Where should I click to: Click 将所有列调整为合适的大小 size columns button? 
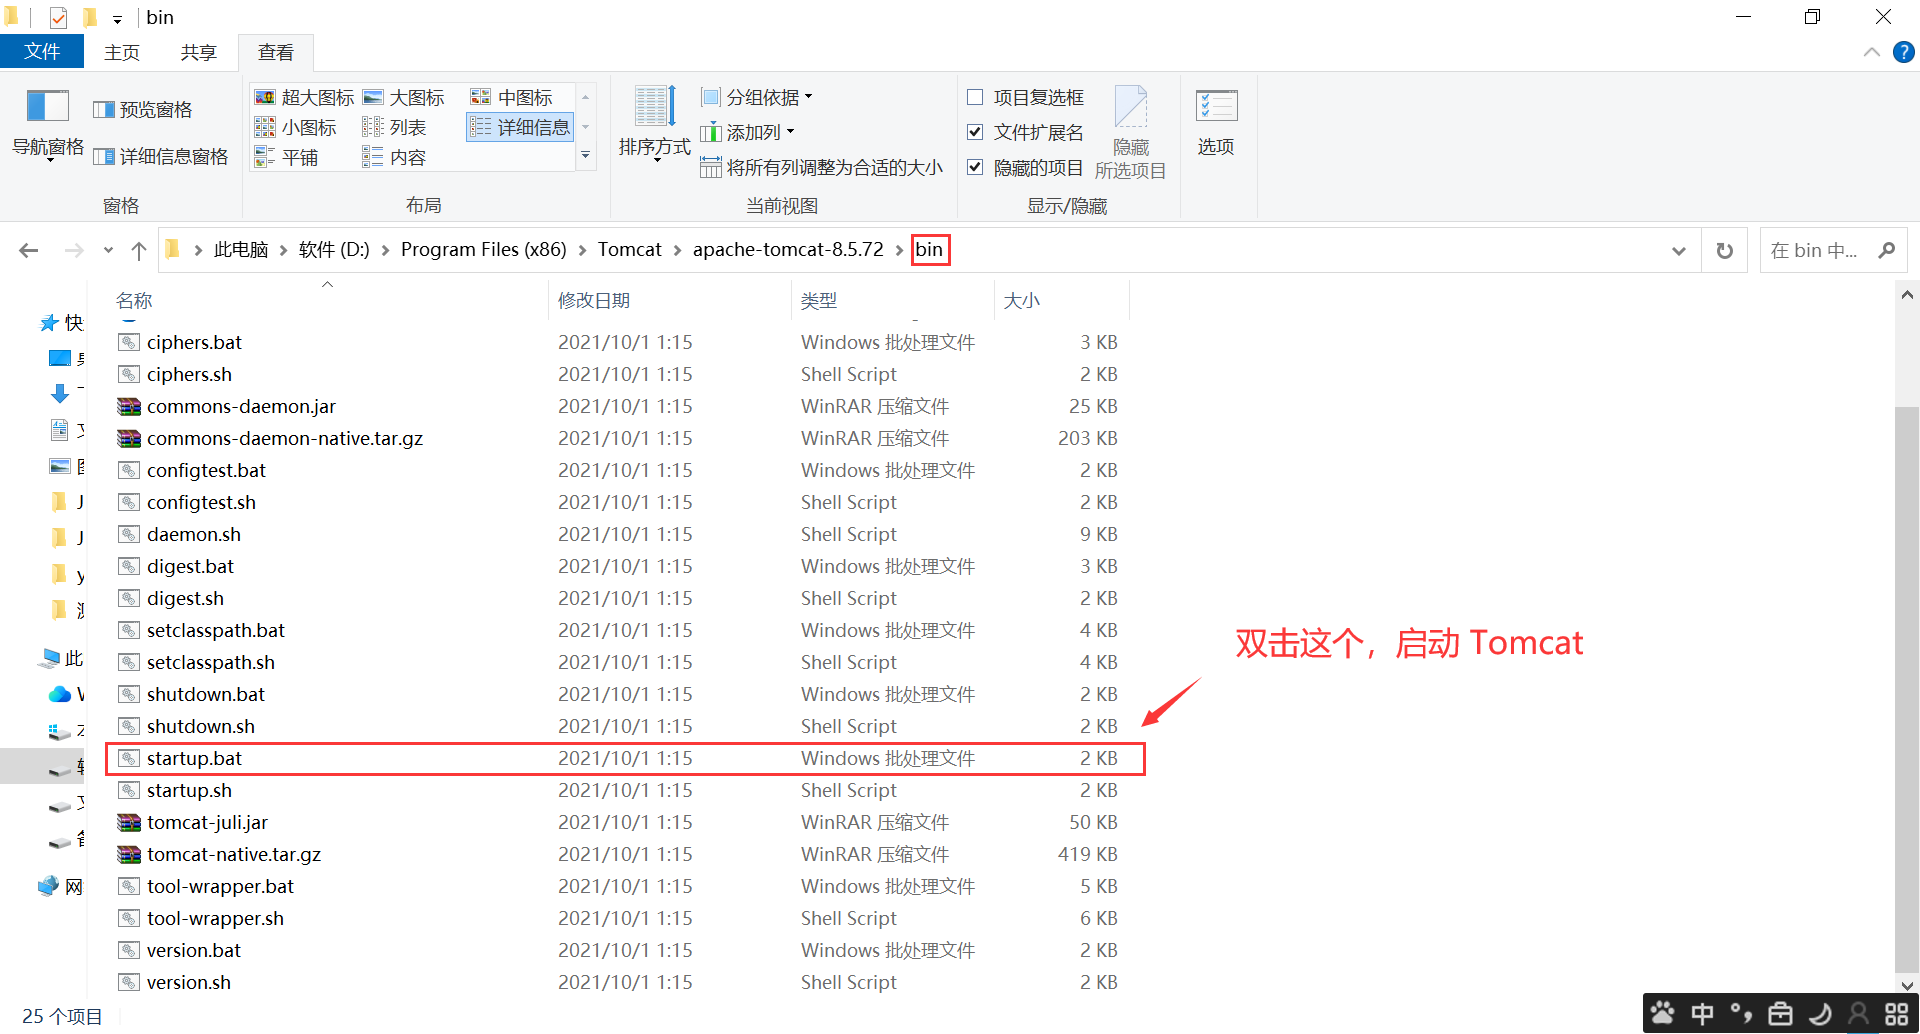(x=821, y=167)
